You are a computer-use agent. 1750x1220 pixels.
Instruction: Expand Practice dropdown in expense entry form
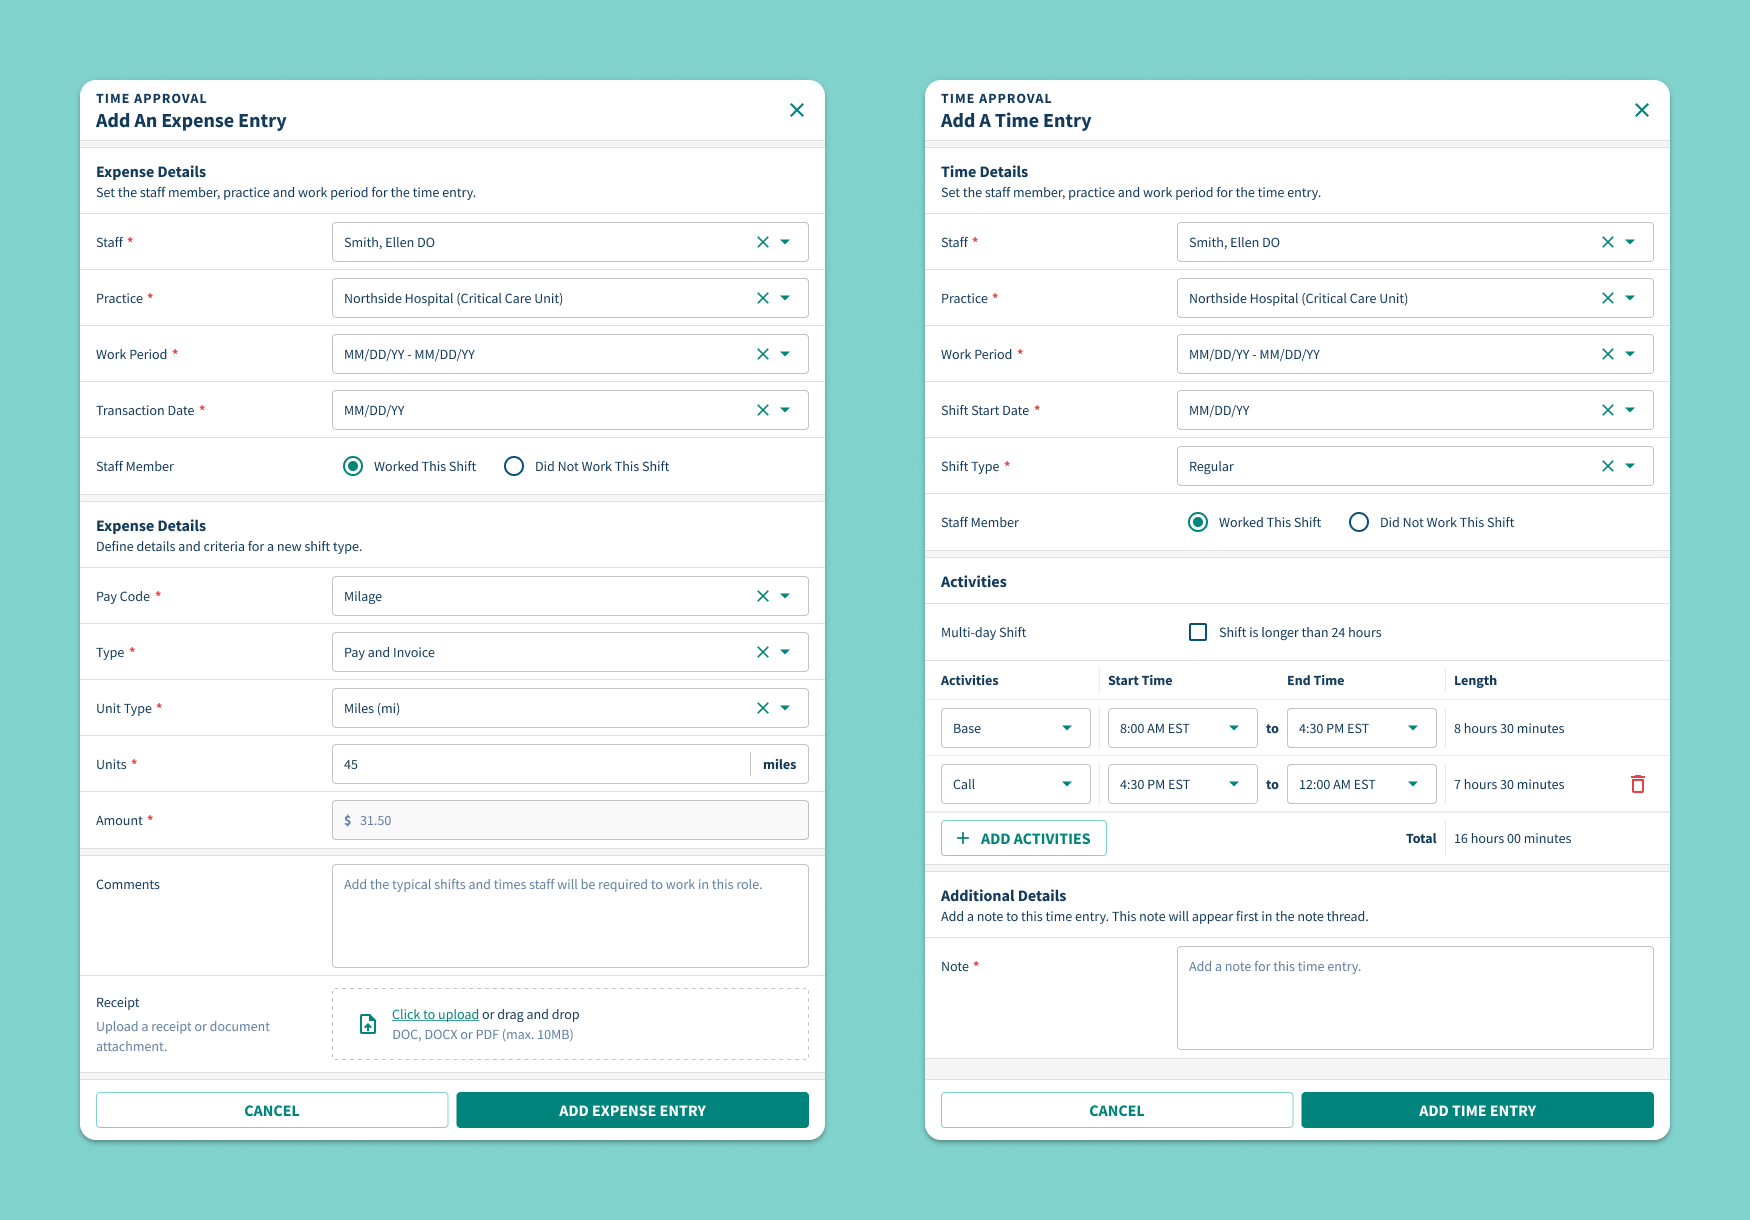click(x=785, y=298)
